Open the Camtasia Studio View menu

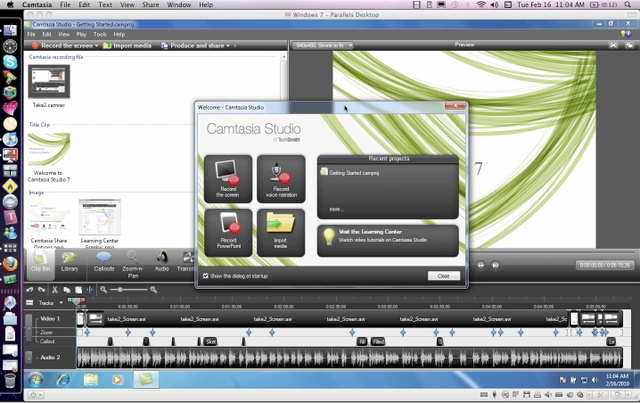click(x=64, y=34)
